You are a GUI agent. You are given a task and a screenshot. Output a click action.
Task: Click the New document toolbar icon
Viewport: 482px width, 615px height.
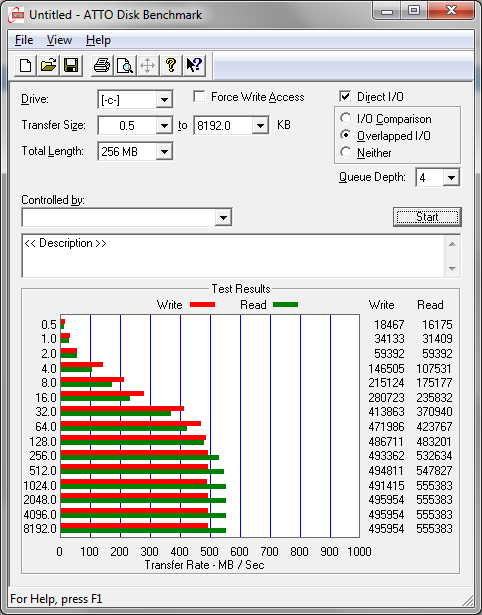tap(25, 65)
